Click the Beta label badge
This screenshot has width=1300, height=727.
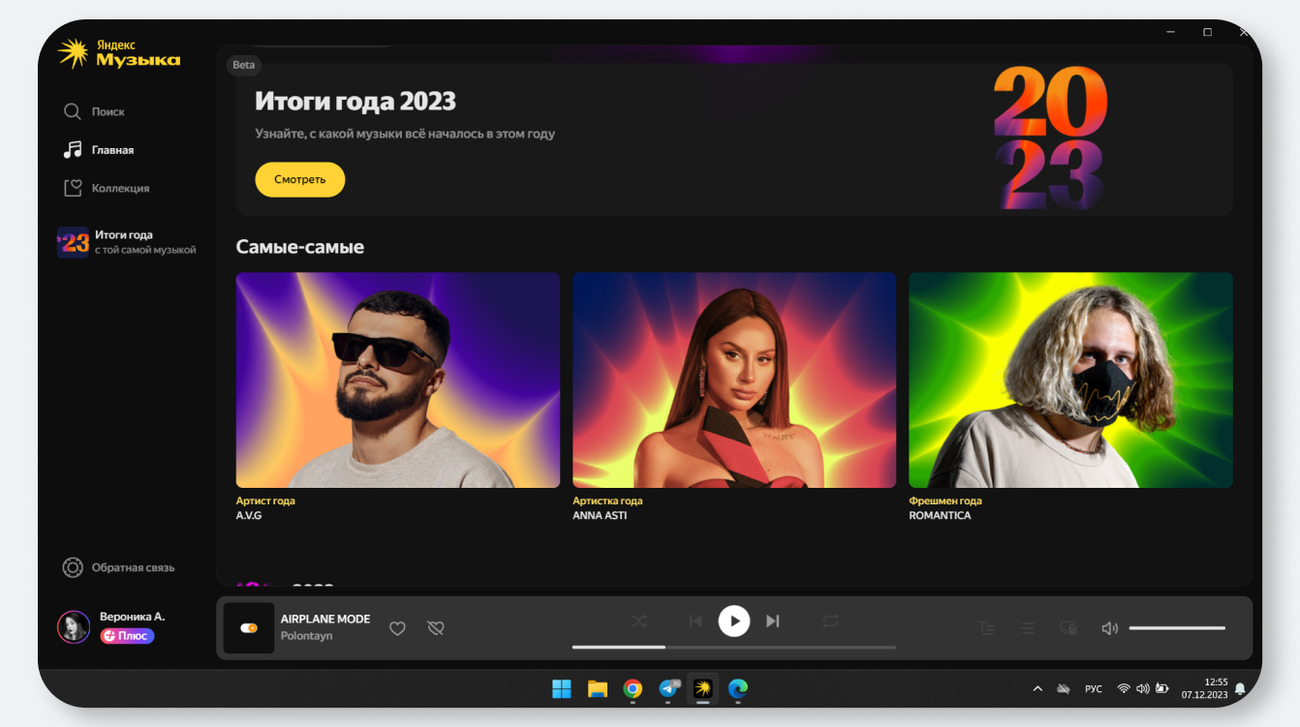[243, 65]
